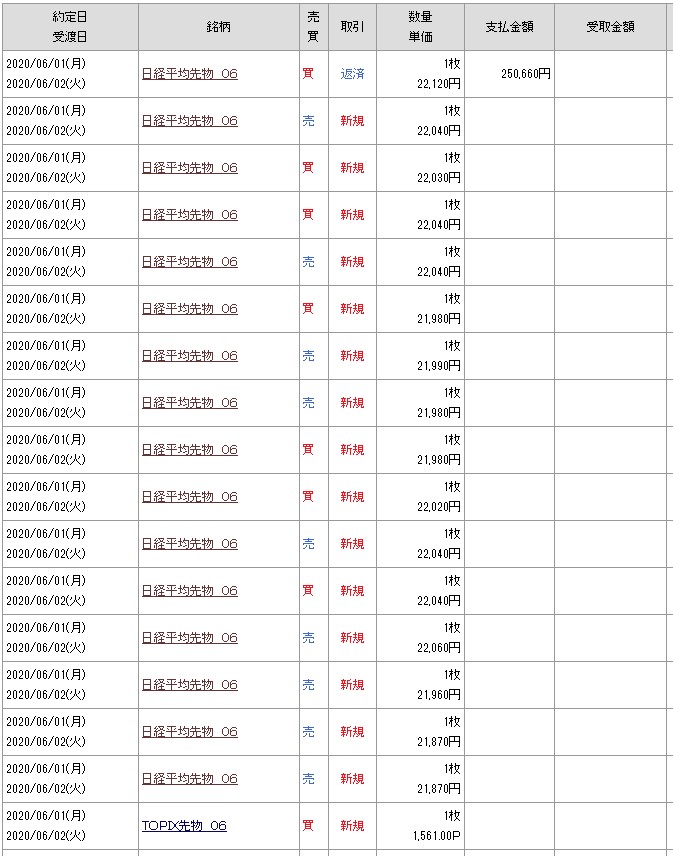Click 日経平均先物 06 link priced 21,990円

190,356
